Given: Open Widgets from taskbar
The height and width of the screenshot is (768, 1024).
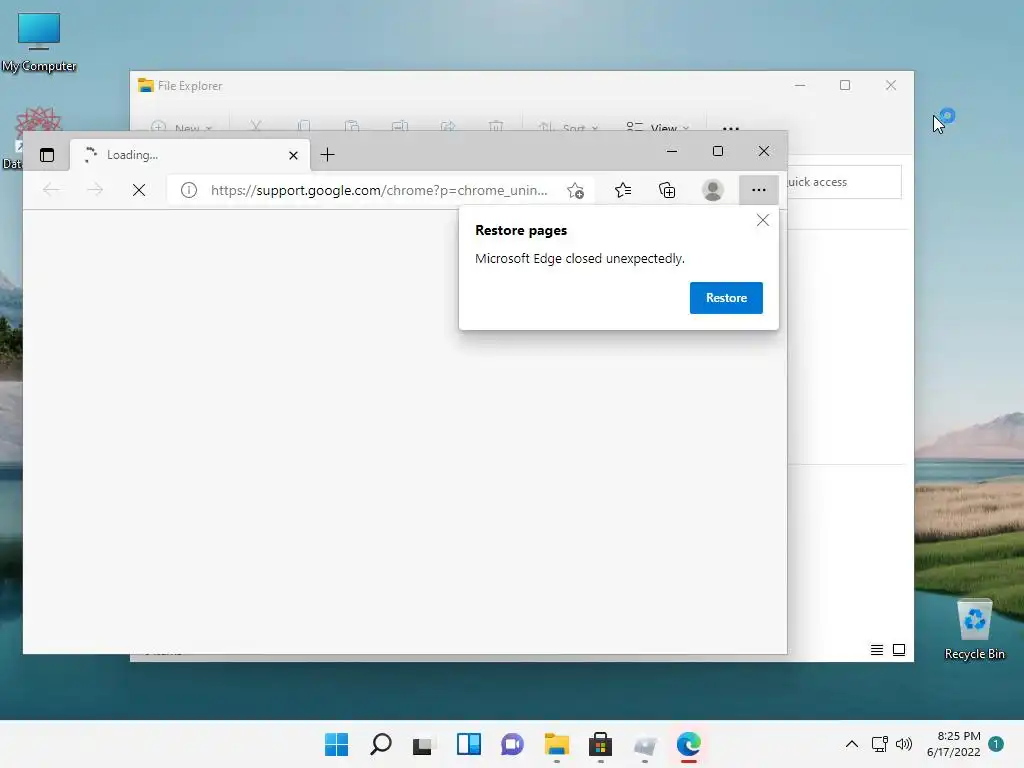Looking at the screenshot, I should 468,744.
